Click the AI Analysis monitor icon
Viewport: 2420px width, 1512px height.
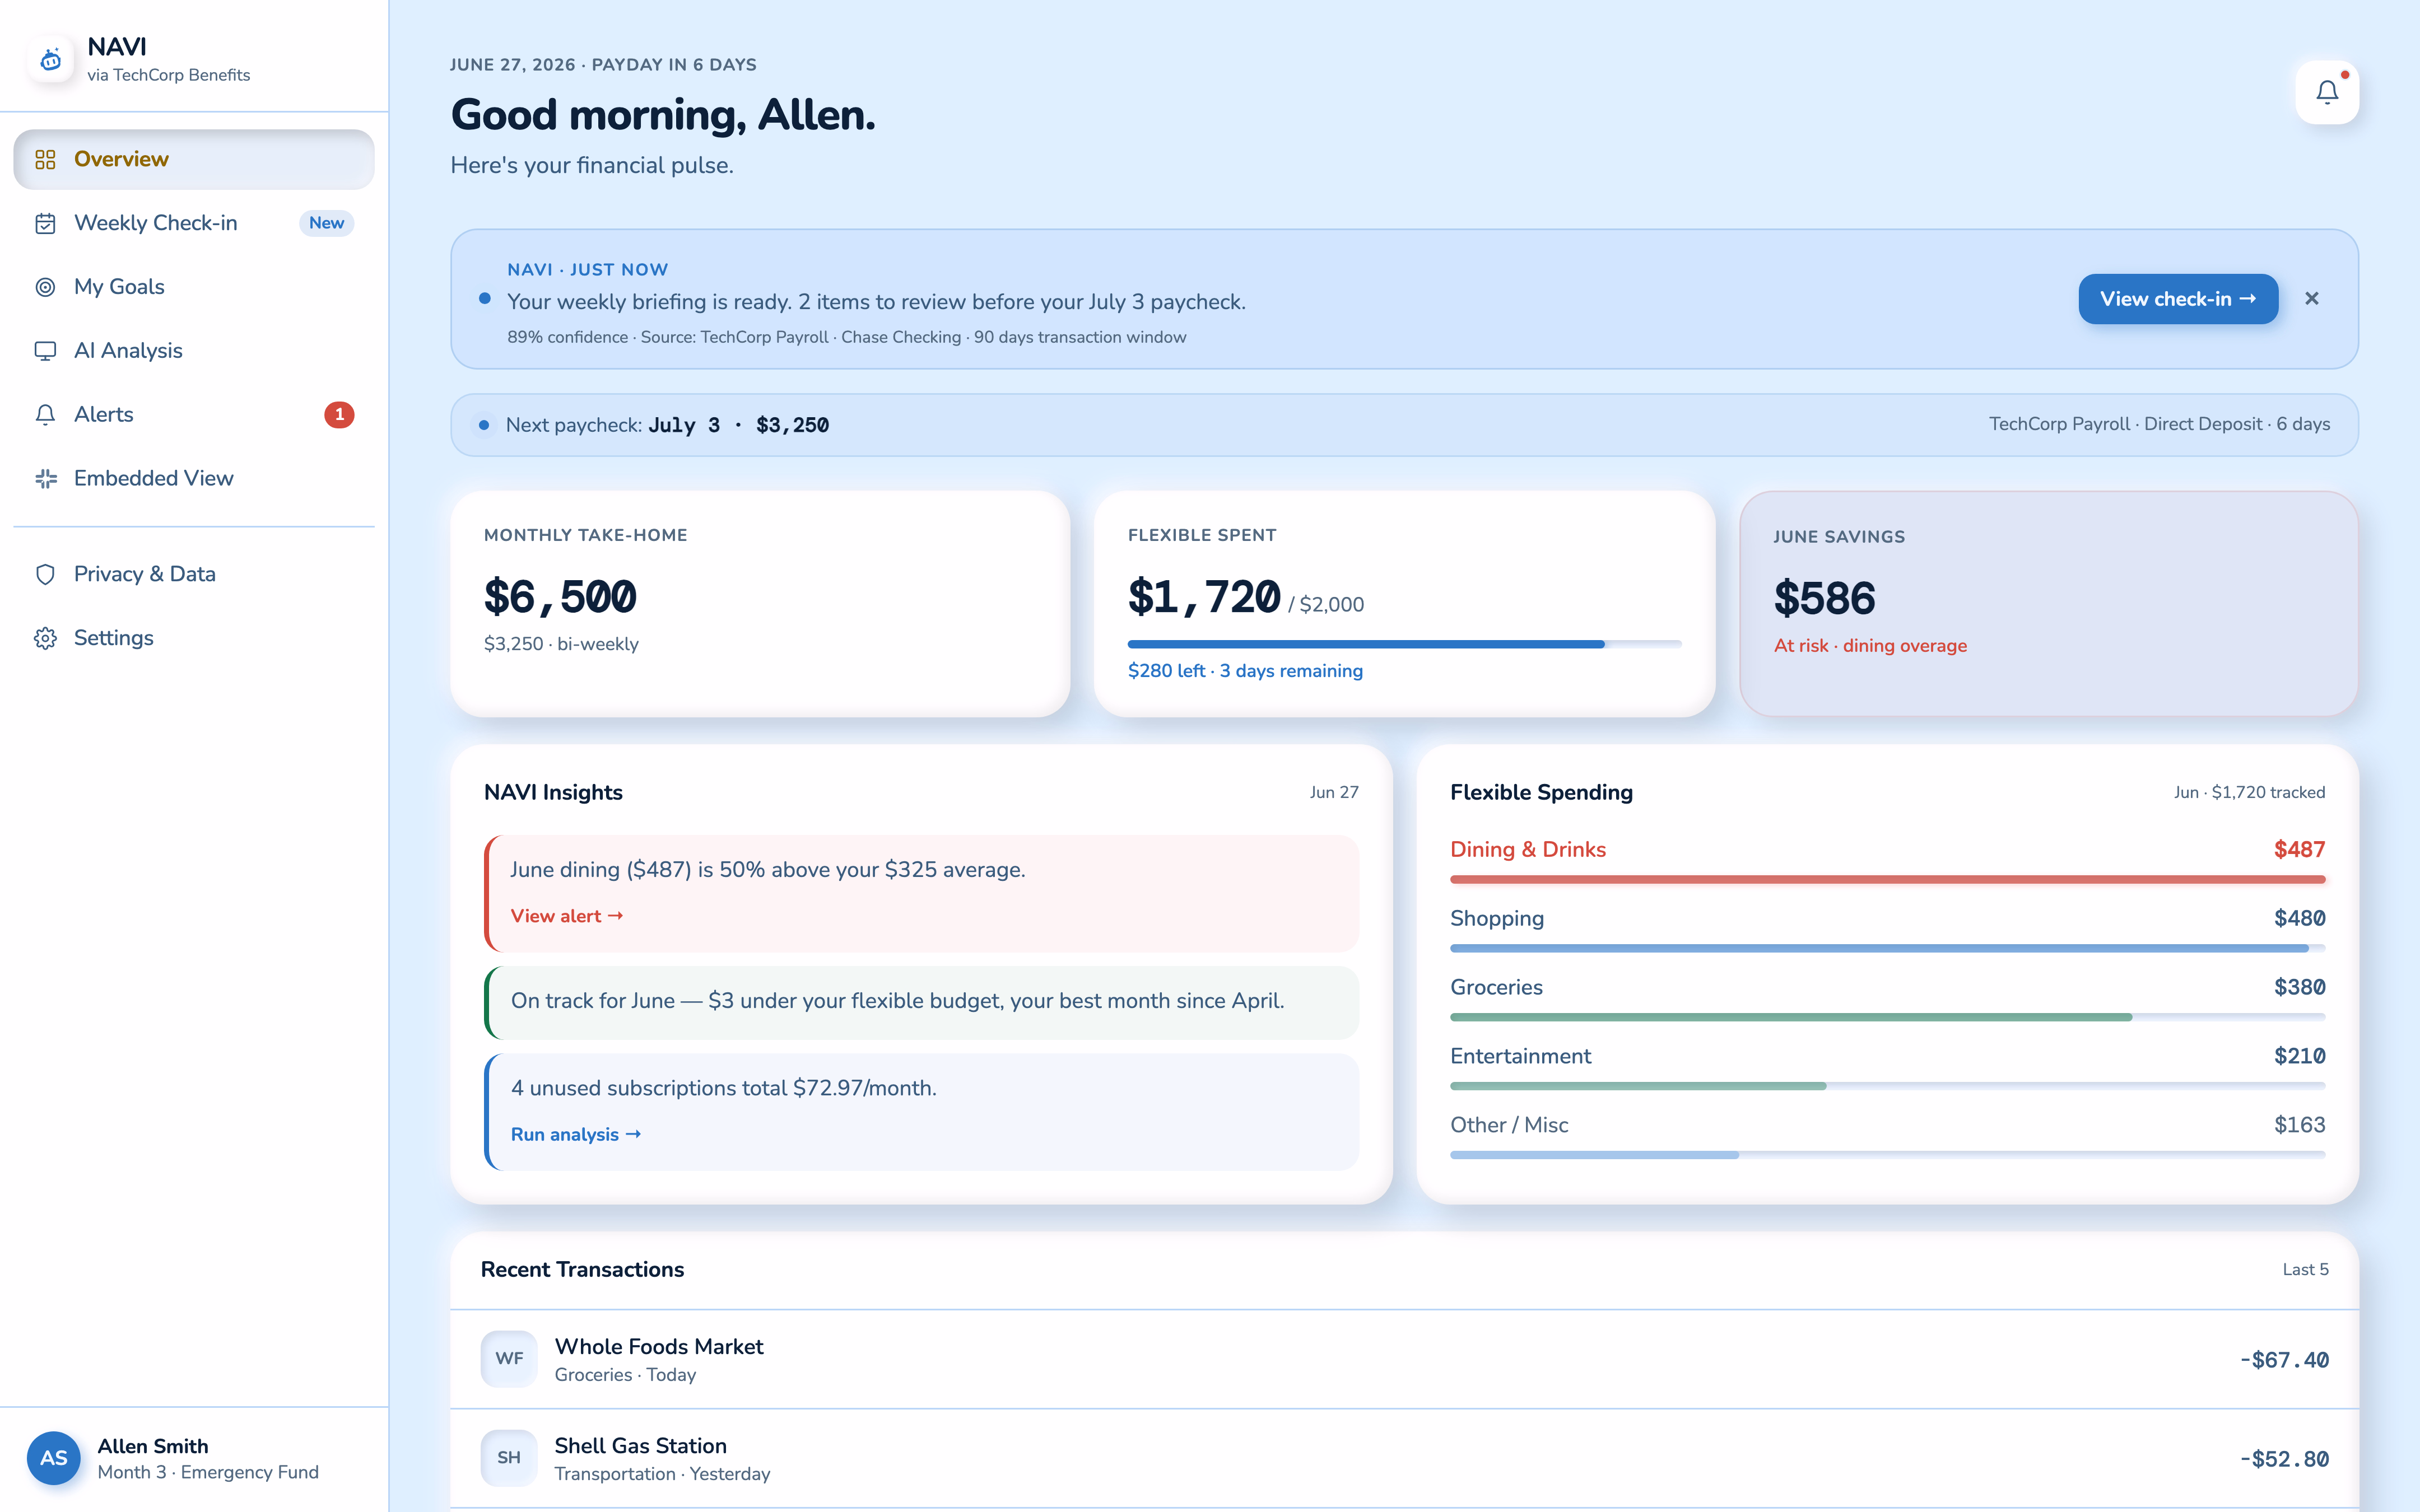coord(45,351)
